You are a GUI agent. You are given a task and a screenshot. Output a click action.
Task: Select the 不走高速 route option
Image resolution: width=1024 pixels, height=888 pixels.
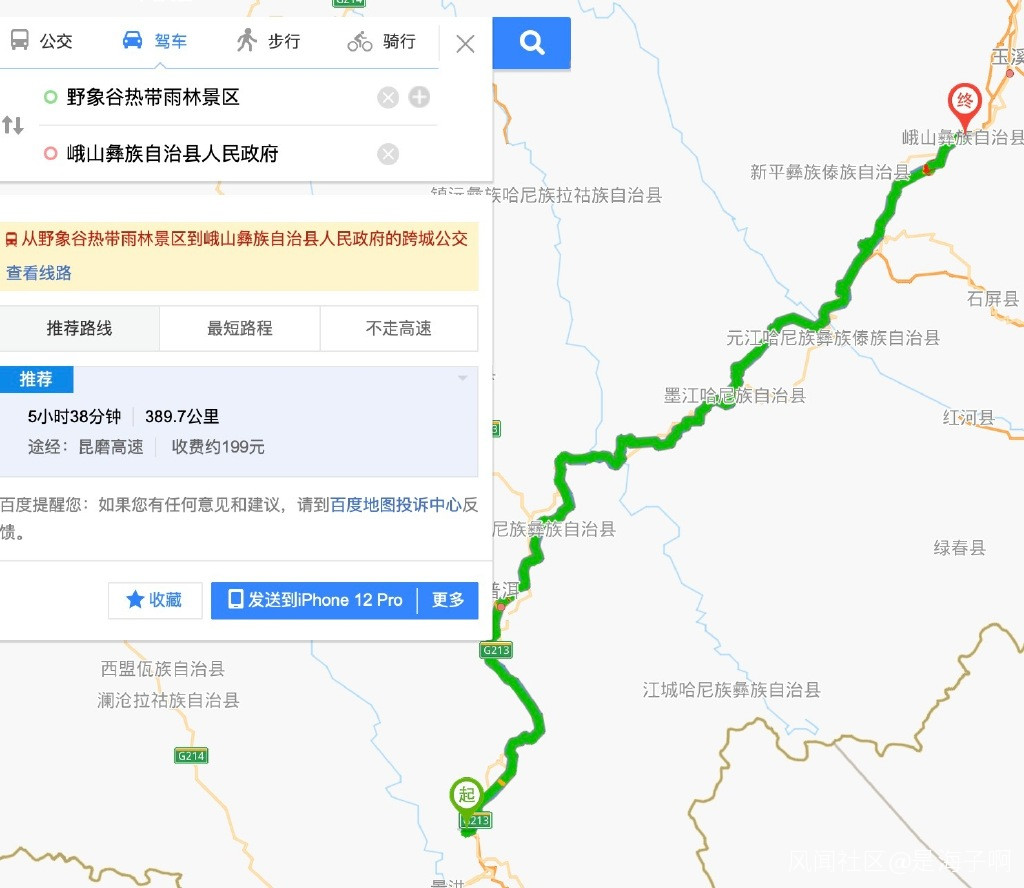coord(398,328)
